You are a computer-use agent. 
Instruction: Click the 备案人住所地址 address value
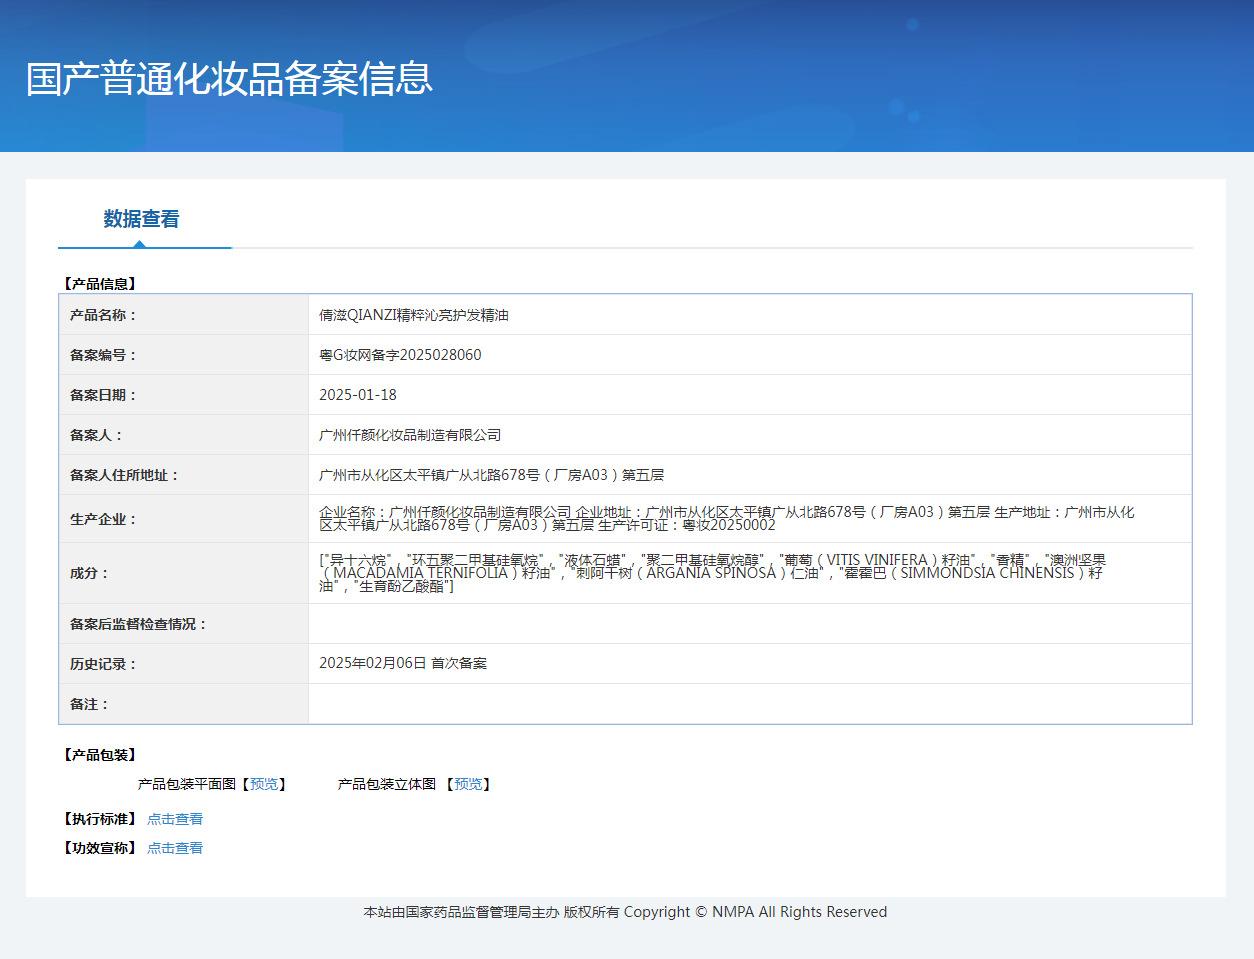click(491, 475)
